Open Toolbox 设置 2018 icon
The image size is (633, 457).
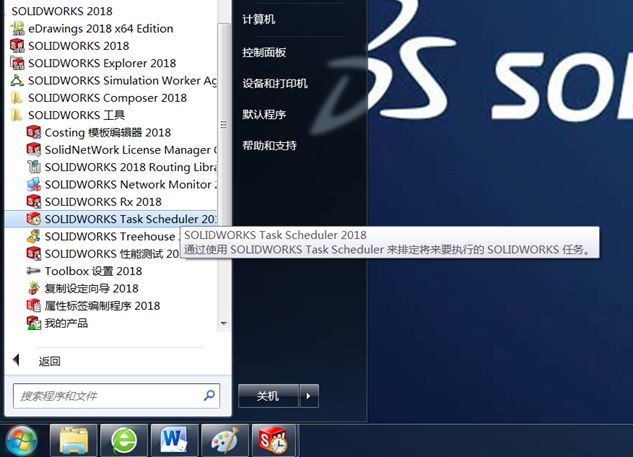[34, 271]
